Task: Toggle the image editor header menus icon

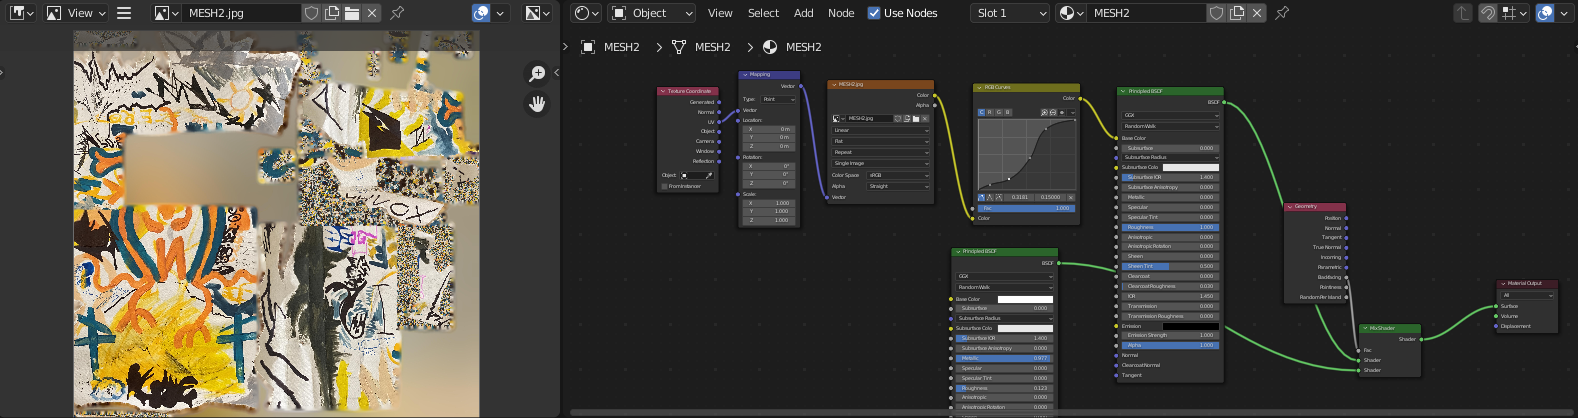Action: (x=124, y=13)
